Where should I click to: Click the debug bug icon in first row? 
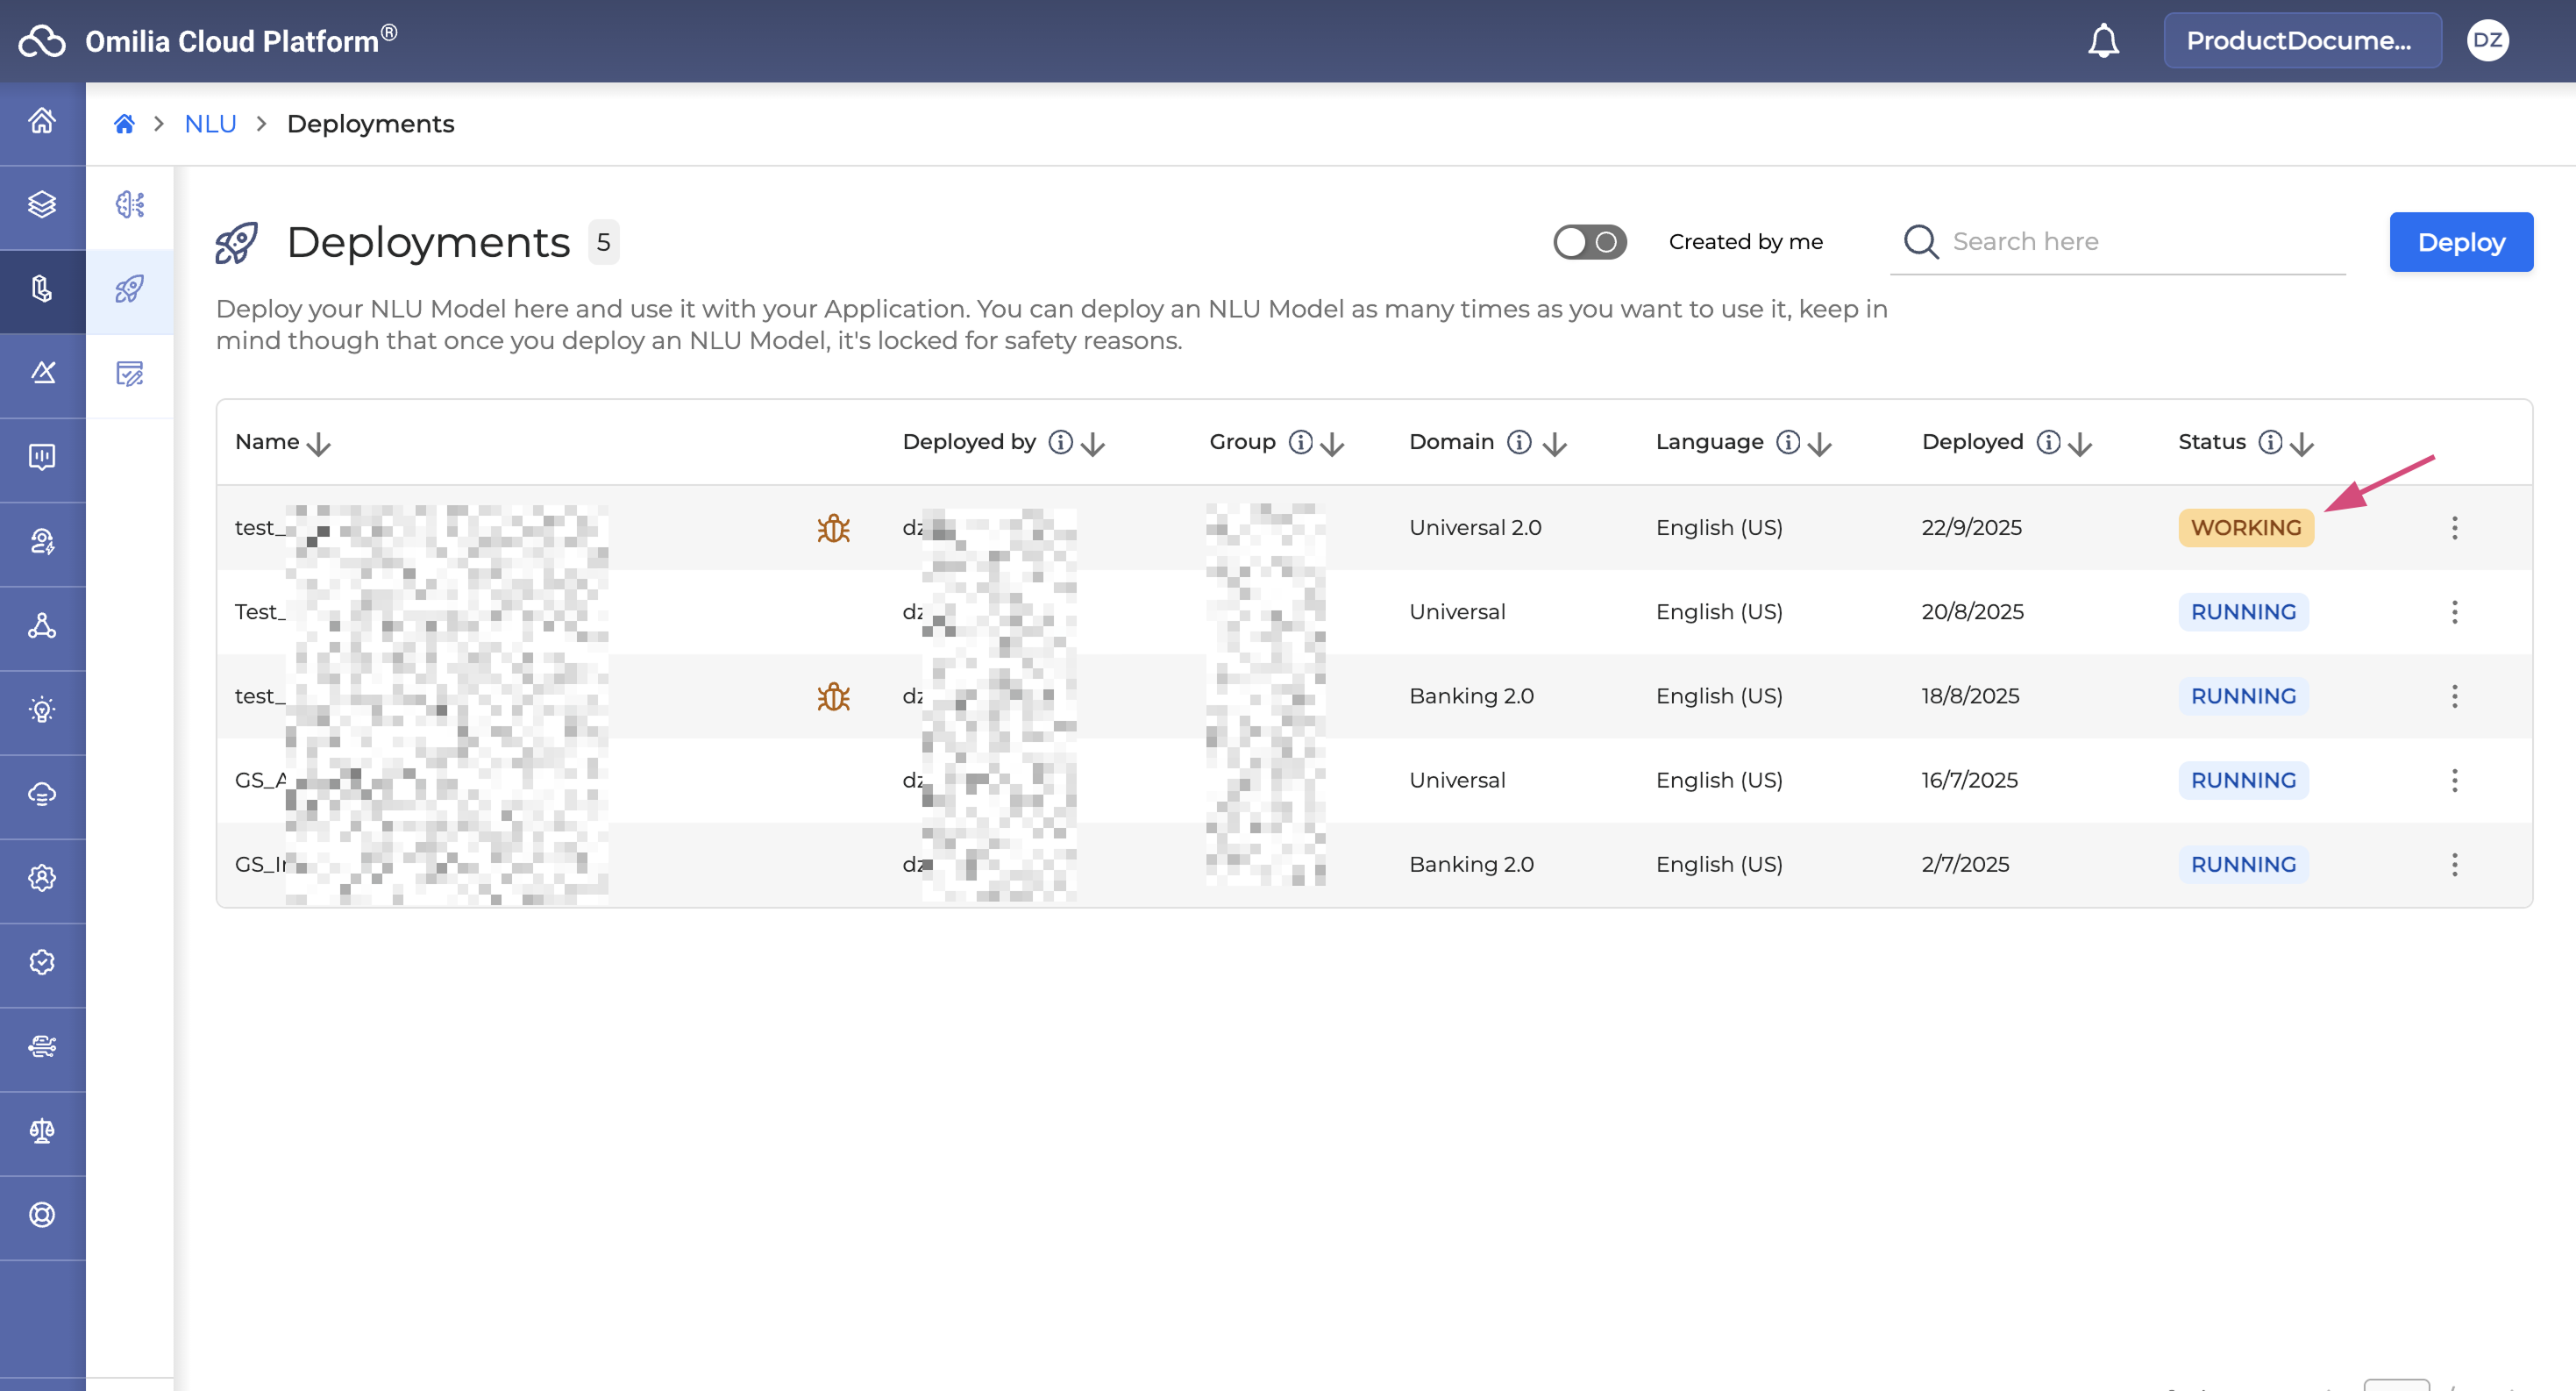point(833,528)
